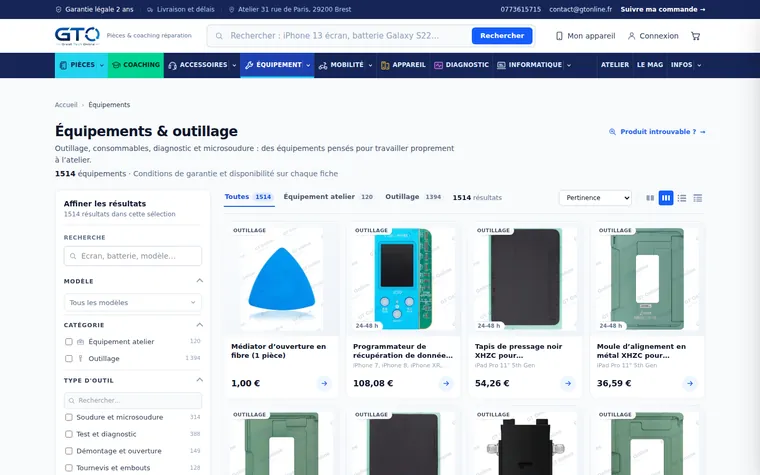
Task: Open Programmateur de récupération arrow button
Action: (446, 383)
